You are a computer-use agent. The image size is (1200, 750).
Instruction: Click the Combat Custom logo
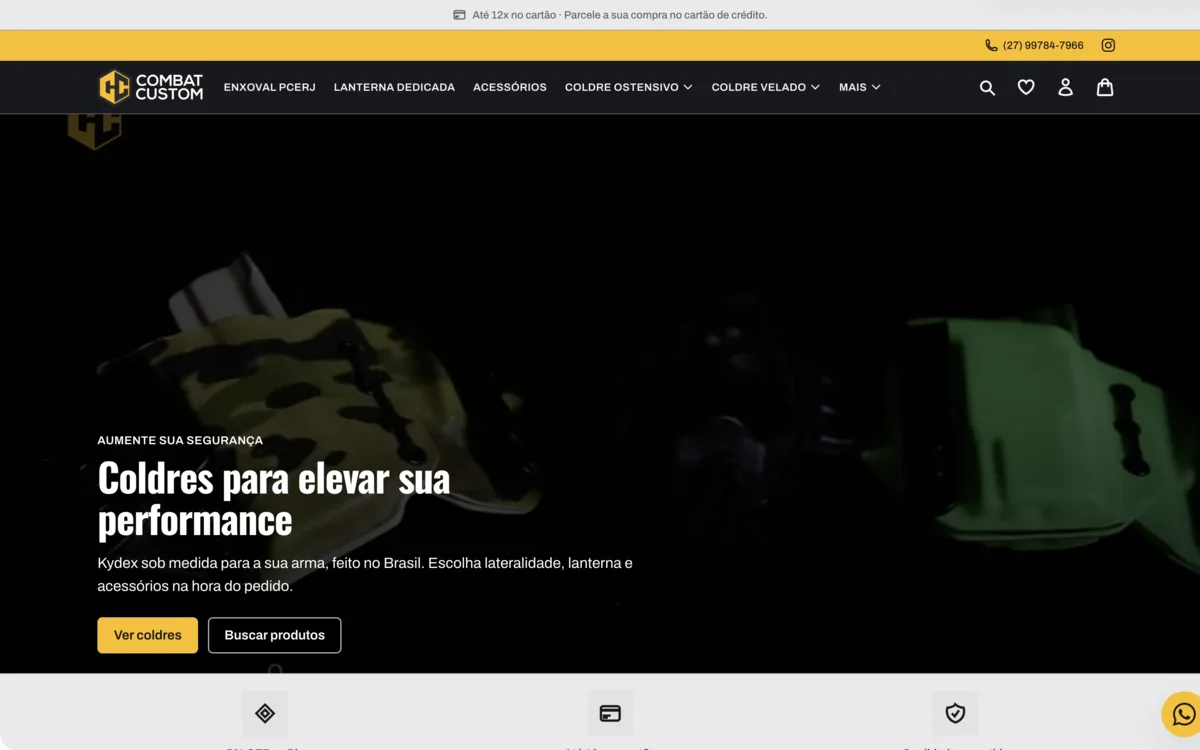[151, 87]
